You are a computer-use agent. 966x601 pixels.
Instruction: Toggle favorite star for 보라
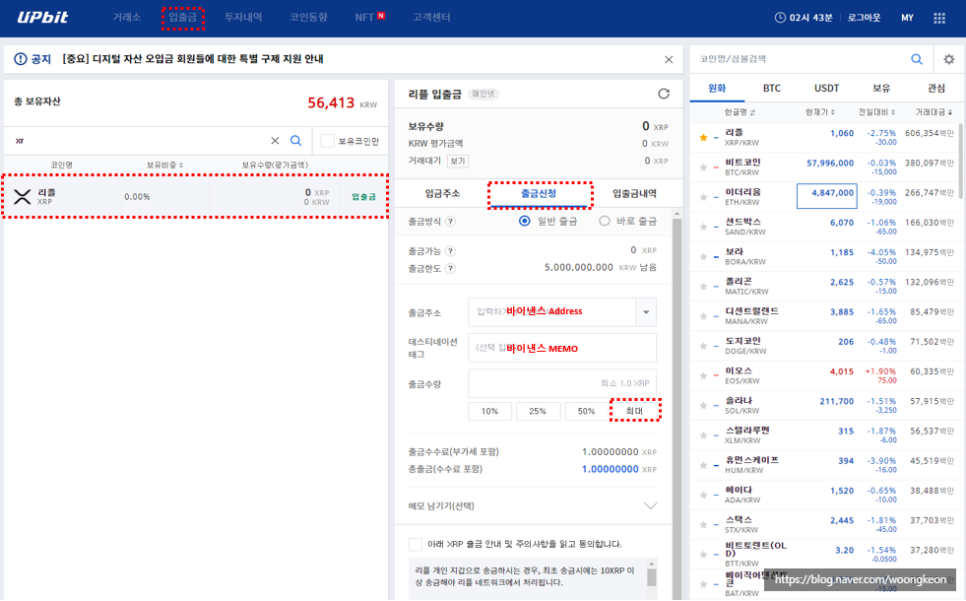coord(703,257)
